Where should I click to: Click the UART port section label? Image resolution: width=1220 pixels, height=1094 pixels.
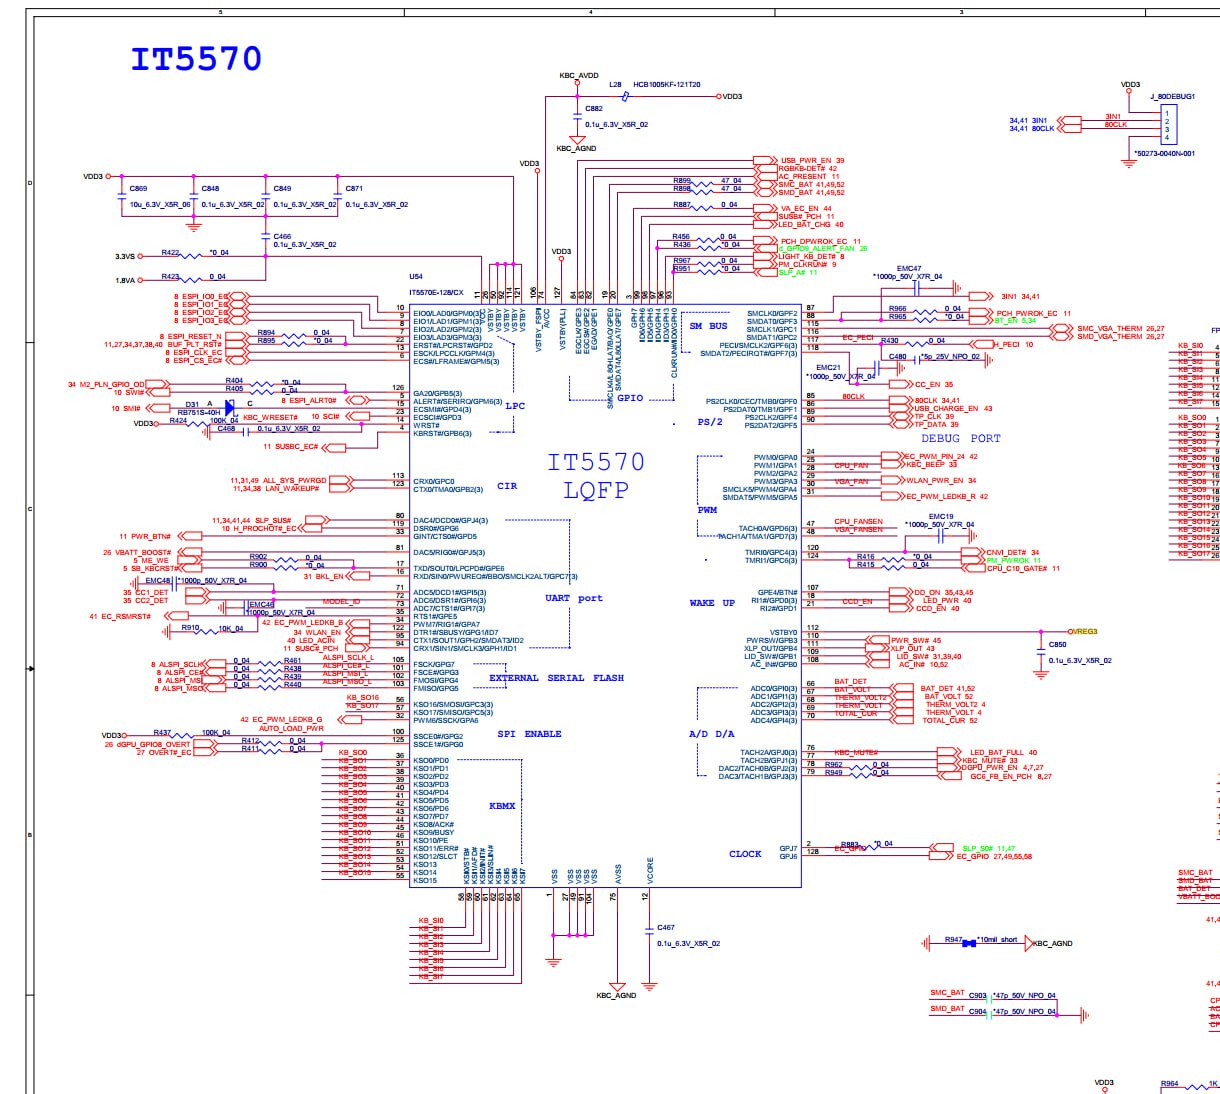click(574, 598)
